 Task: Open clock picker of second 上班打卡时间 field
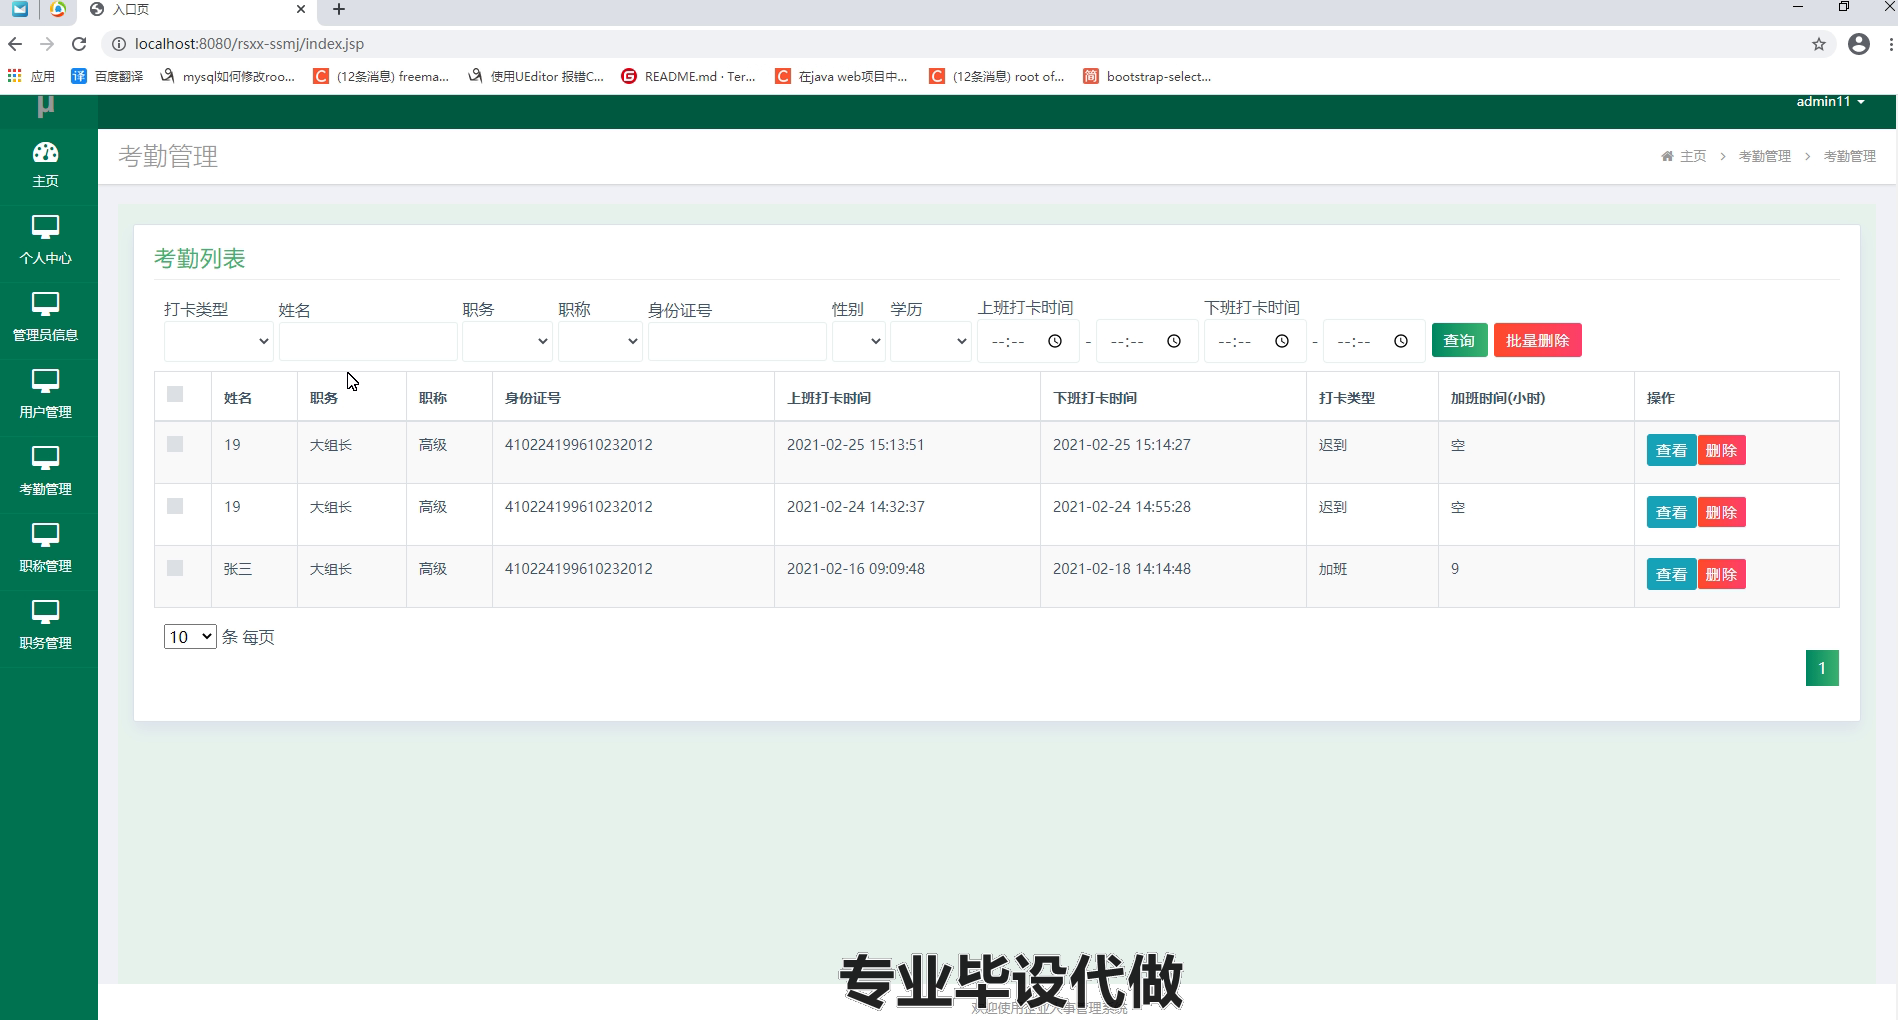tap(1174, 341)
